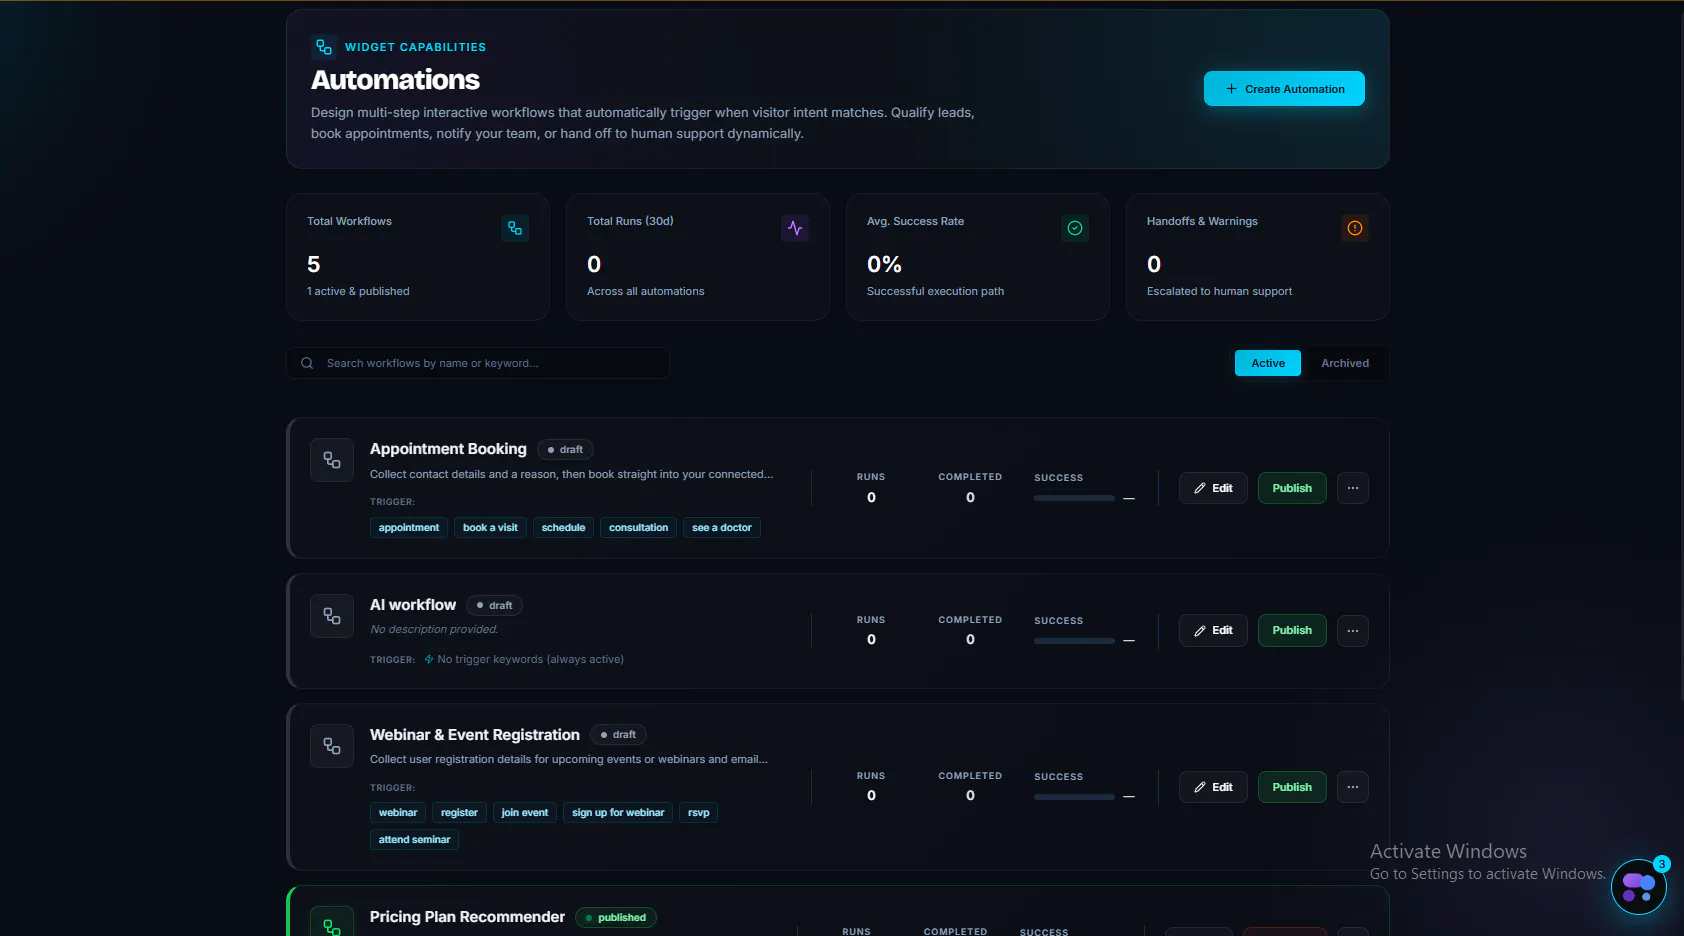The width and height of the screenshot is (1684, 936).
Task: Focus the search workflows input field
Action: [478, 363]
